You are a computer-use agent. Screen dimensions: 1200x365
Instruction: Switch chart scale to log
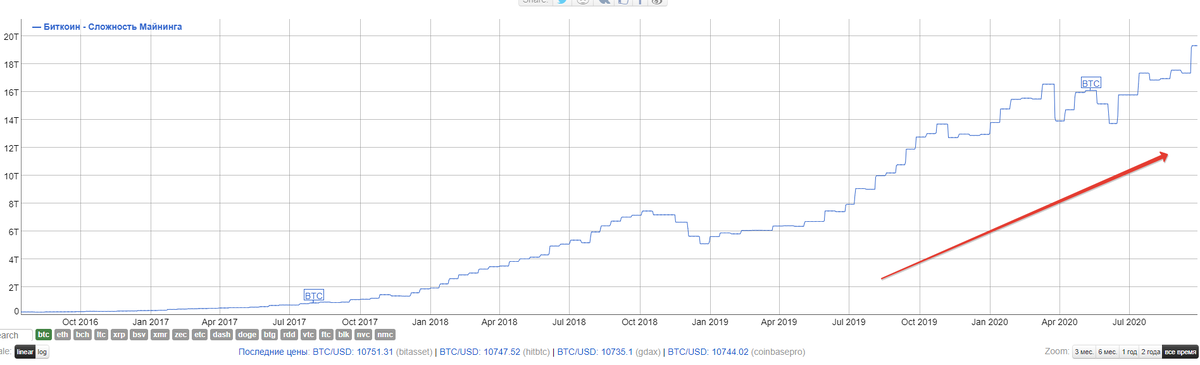[x=42, y=352]
